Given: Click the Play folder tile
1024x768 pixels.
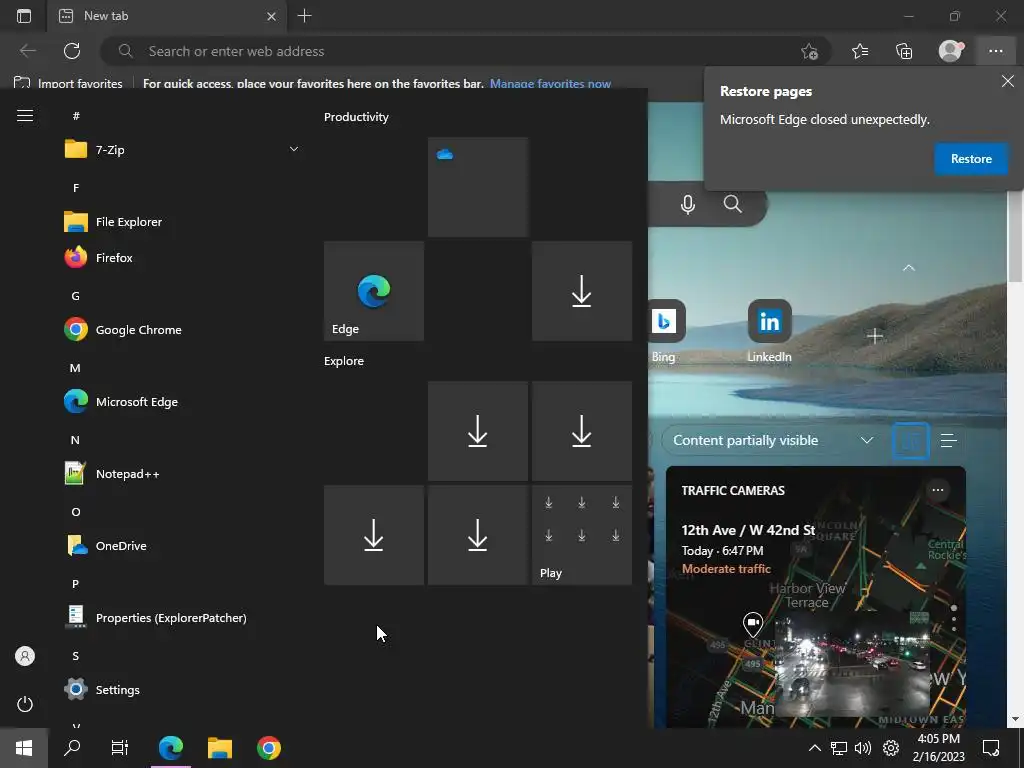Looking at the screenshot, I should tap(582, 535).
